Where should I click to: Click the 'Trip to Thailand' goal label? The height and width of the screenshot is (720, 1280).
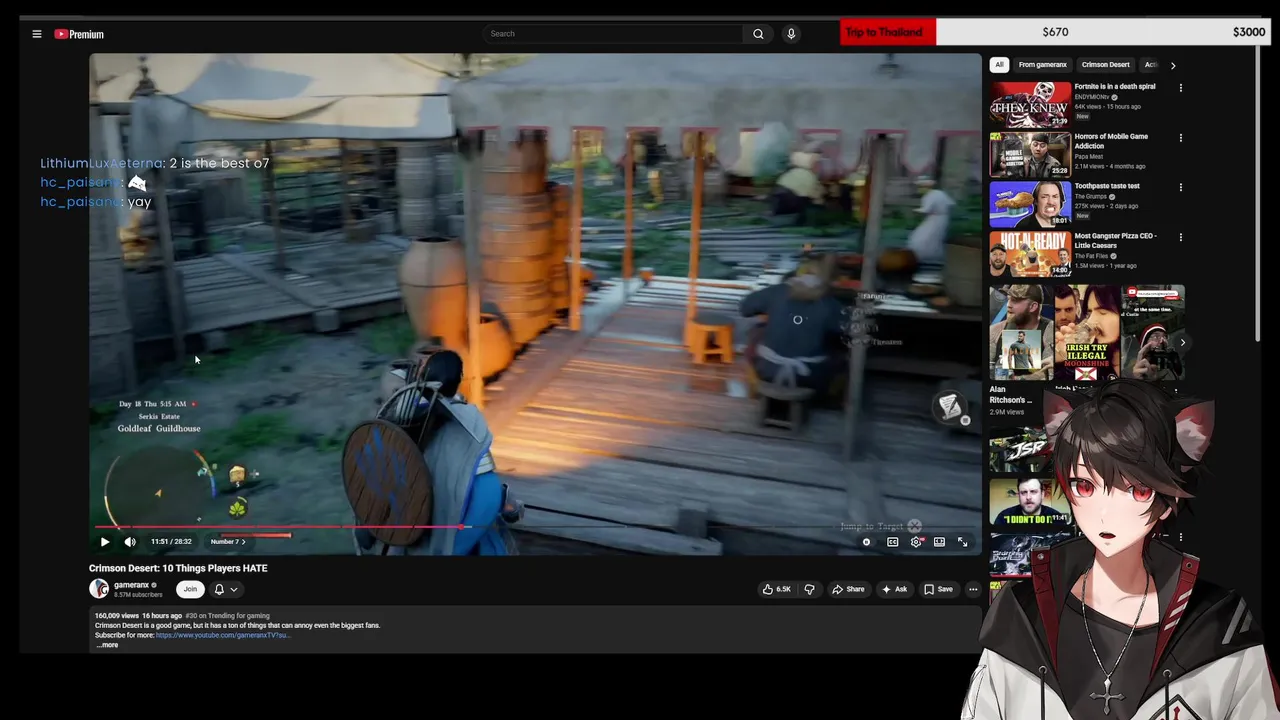pyautogui.click(x=884, y=32)
